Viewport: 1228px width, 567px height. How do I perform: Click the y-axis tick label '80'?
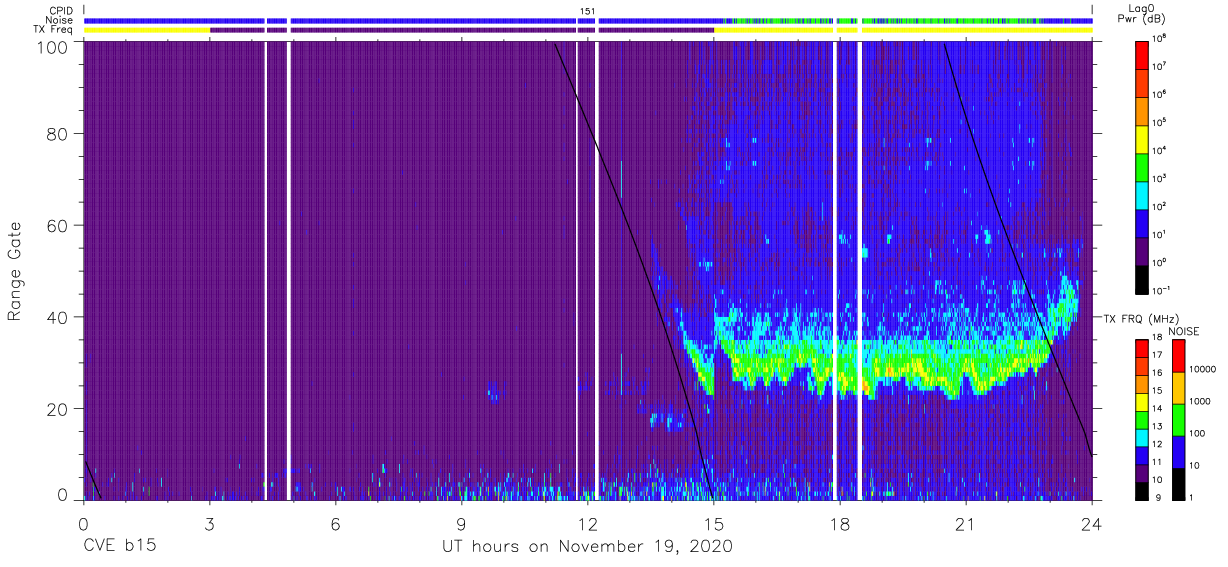pos(58,134)
